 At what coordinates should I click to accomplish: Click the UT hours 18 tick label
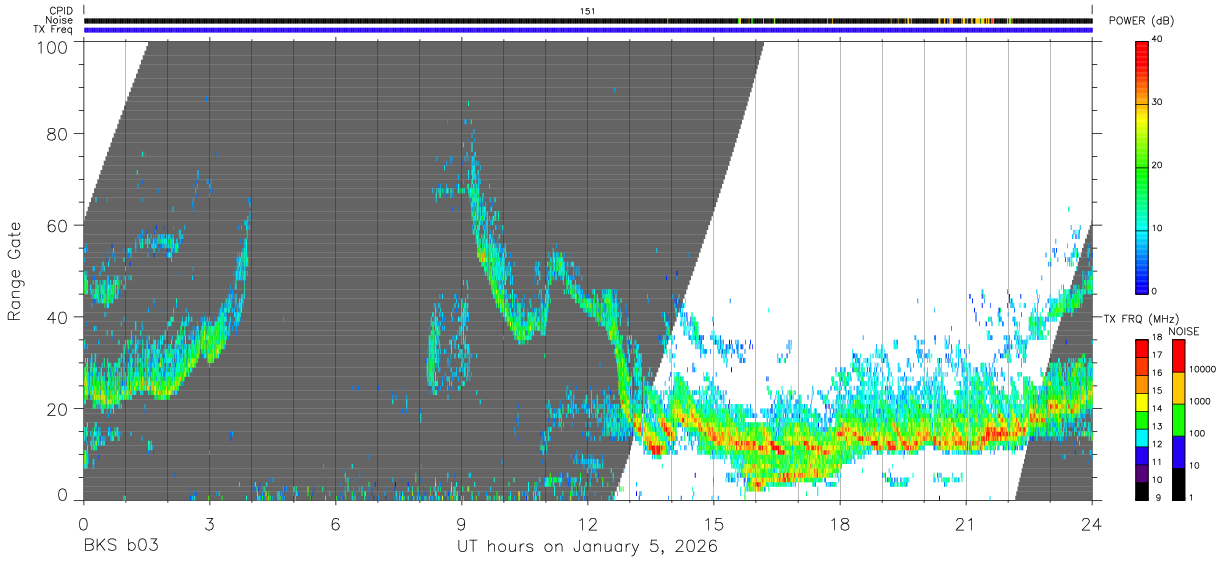click(x=840, y=523)
